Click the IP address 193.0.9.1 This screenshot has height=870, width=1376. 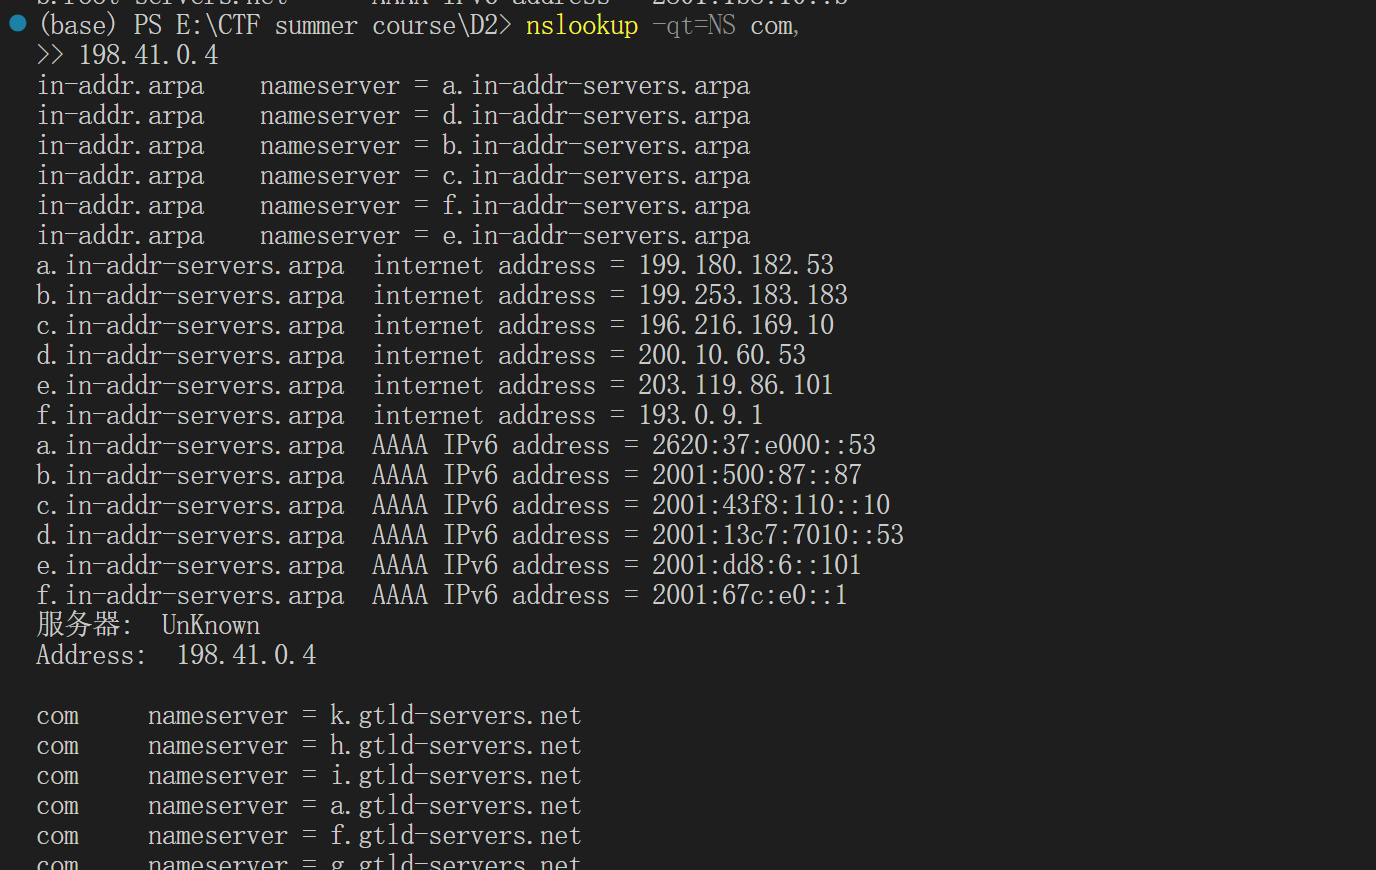701,415
